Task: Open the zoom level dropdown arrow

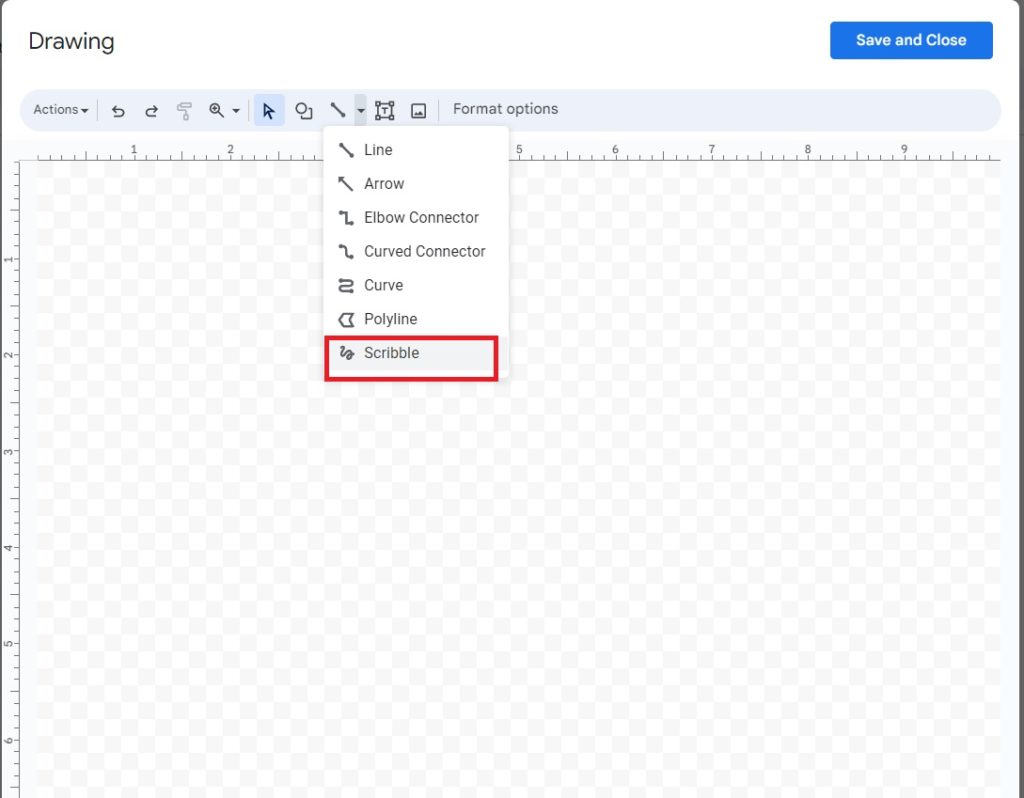Action: coord(236,110)
